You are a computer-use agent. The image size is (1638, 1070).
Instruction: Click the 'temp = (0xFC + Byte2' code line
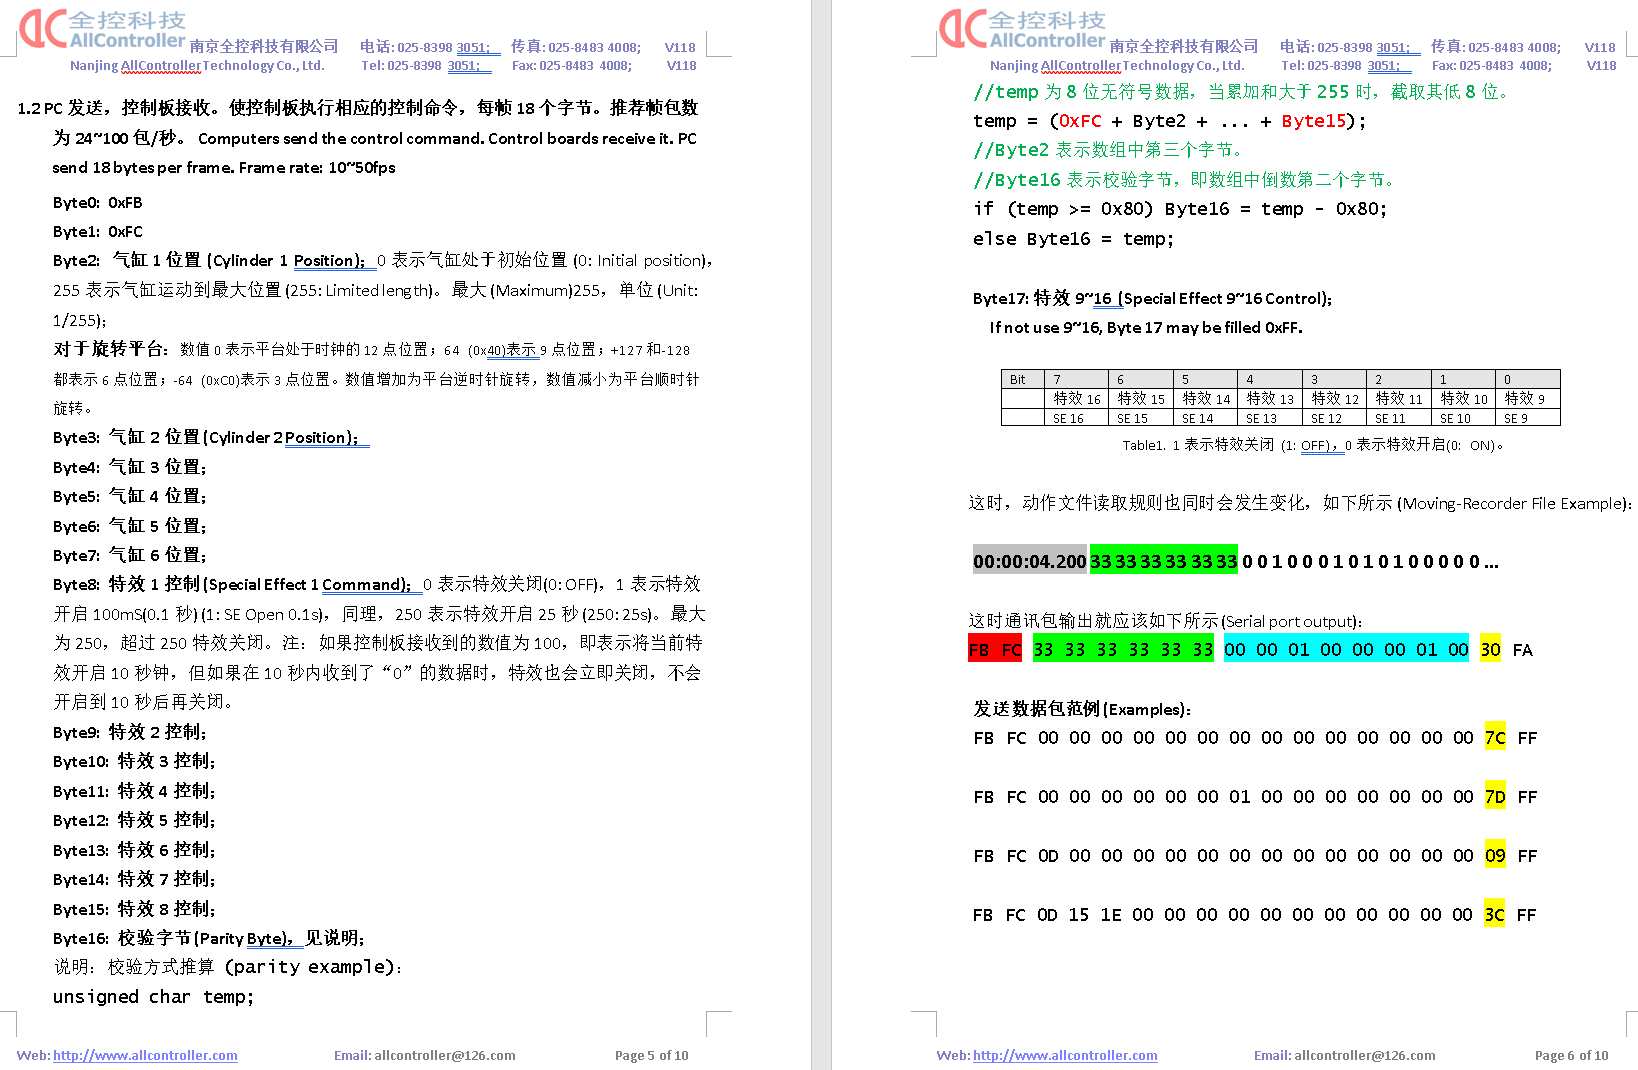(x=1169, y=121)
